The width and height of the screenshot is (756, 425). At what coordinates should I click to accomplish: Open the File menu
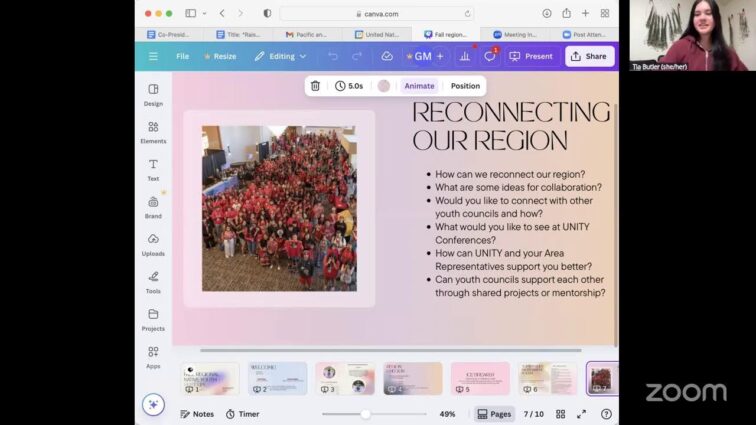tap(182, 56)
